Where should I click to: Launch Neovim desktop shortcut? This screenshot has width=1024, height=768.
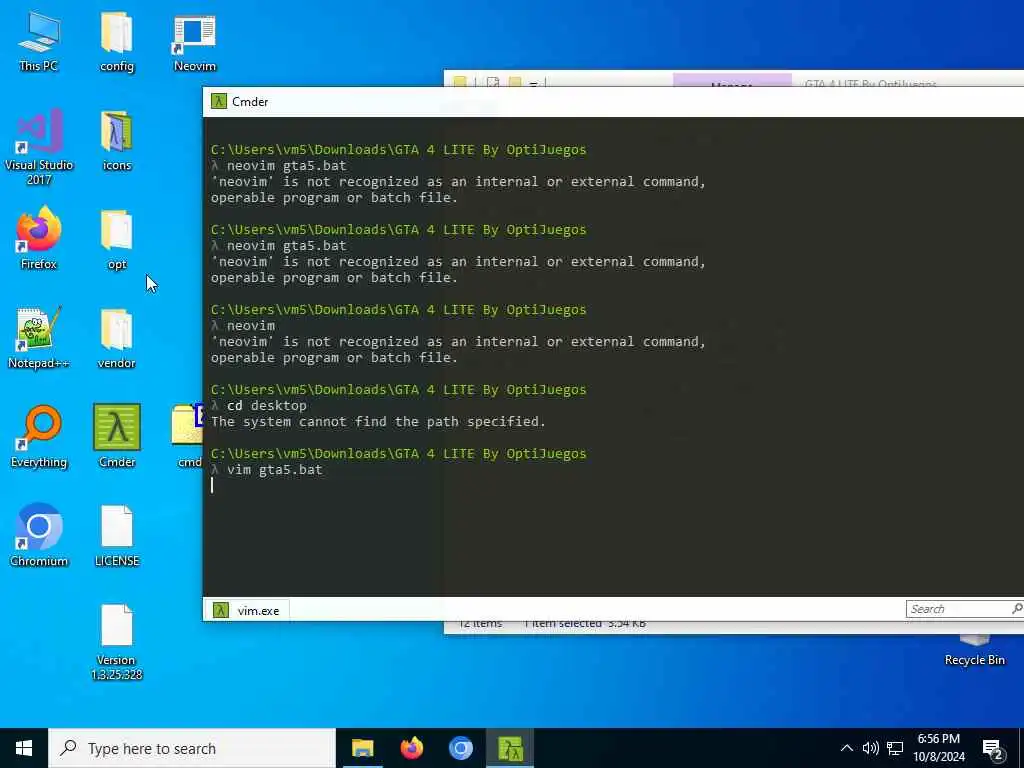[x=195, y=40]
